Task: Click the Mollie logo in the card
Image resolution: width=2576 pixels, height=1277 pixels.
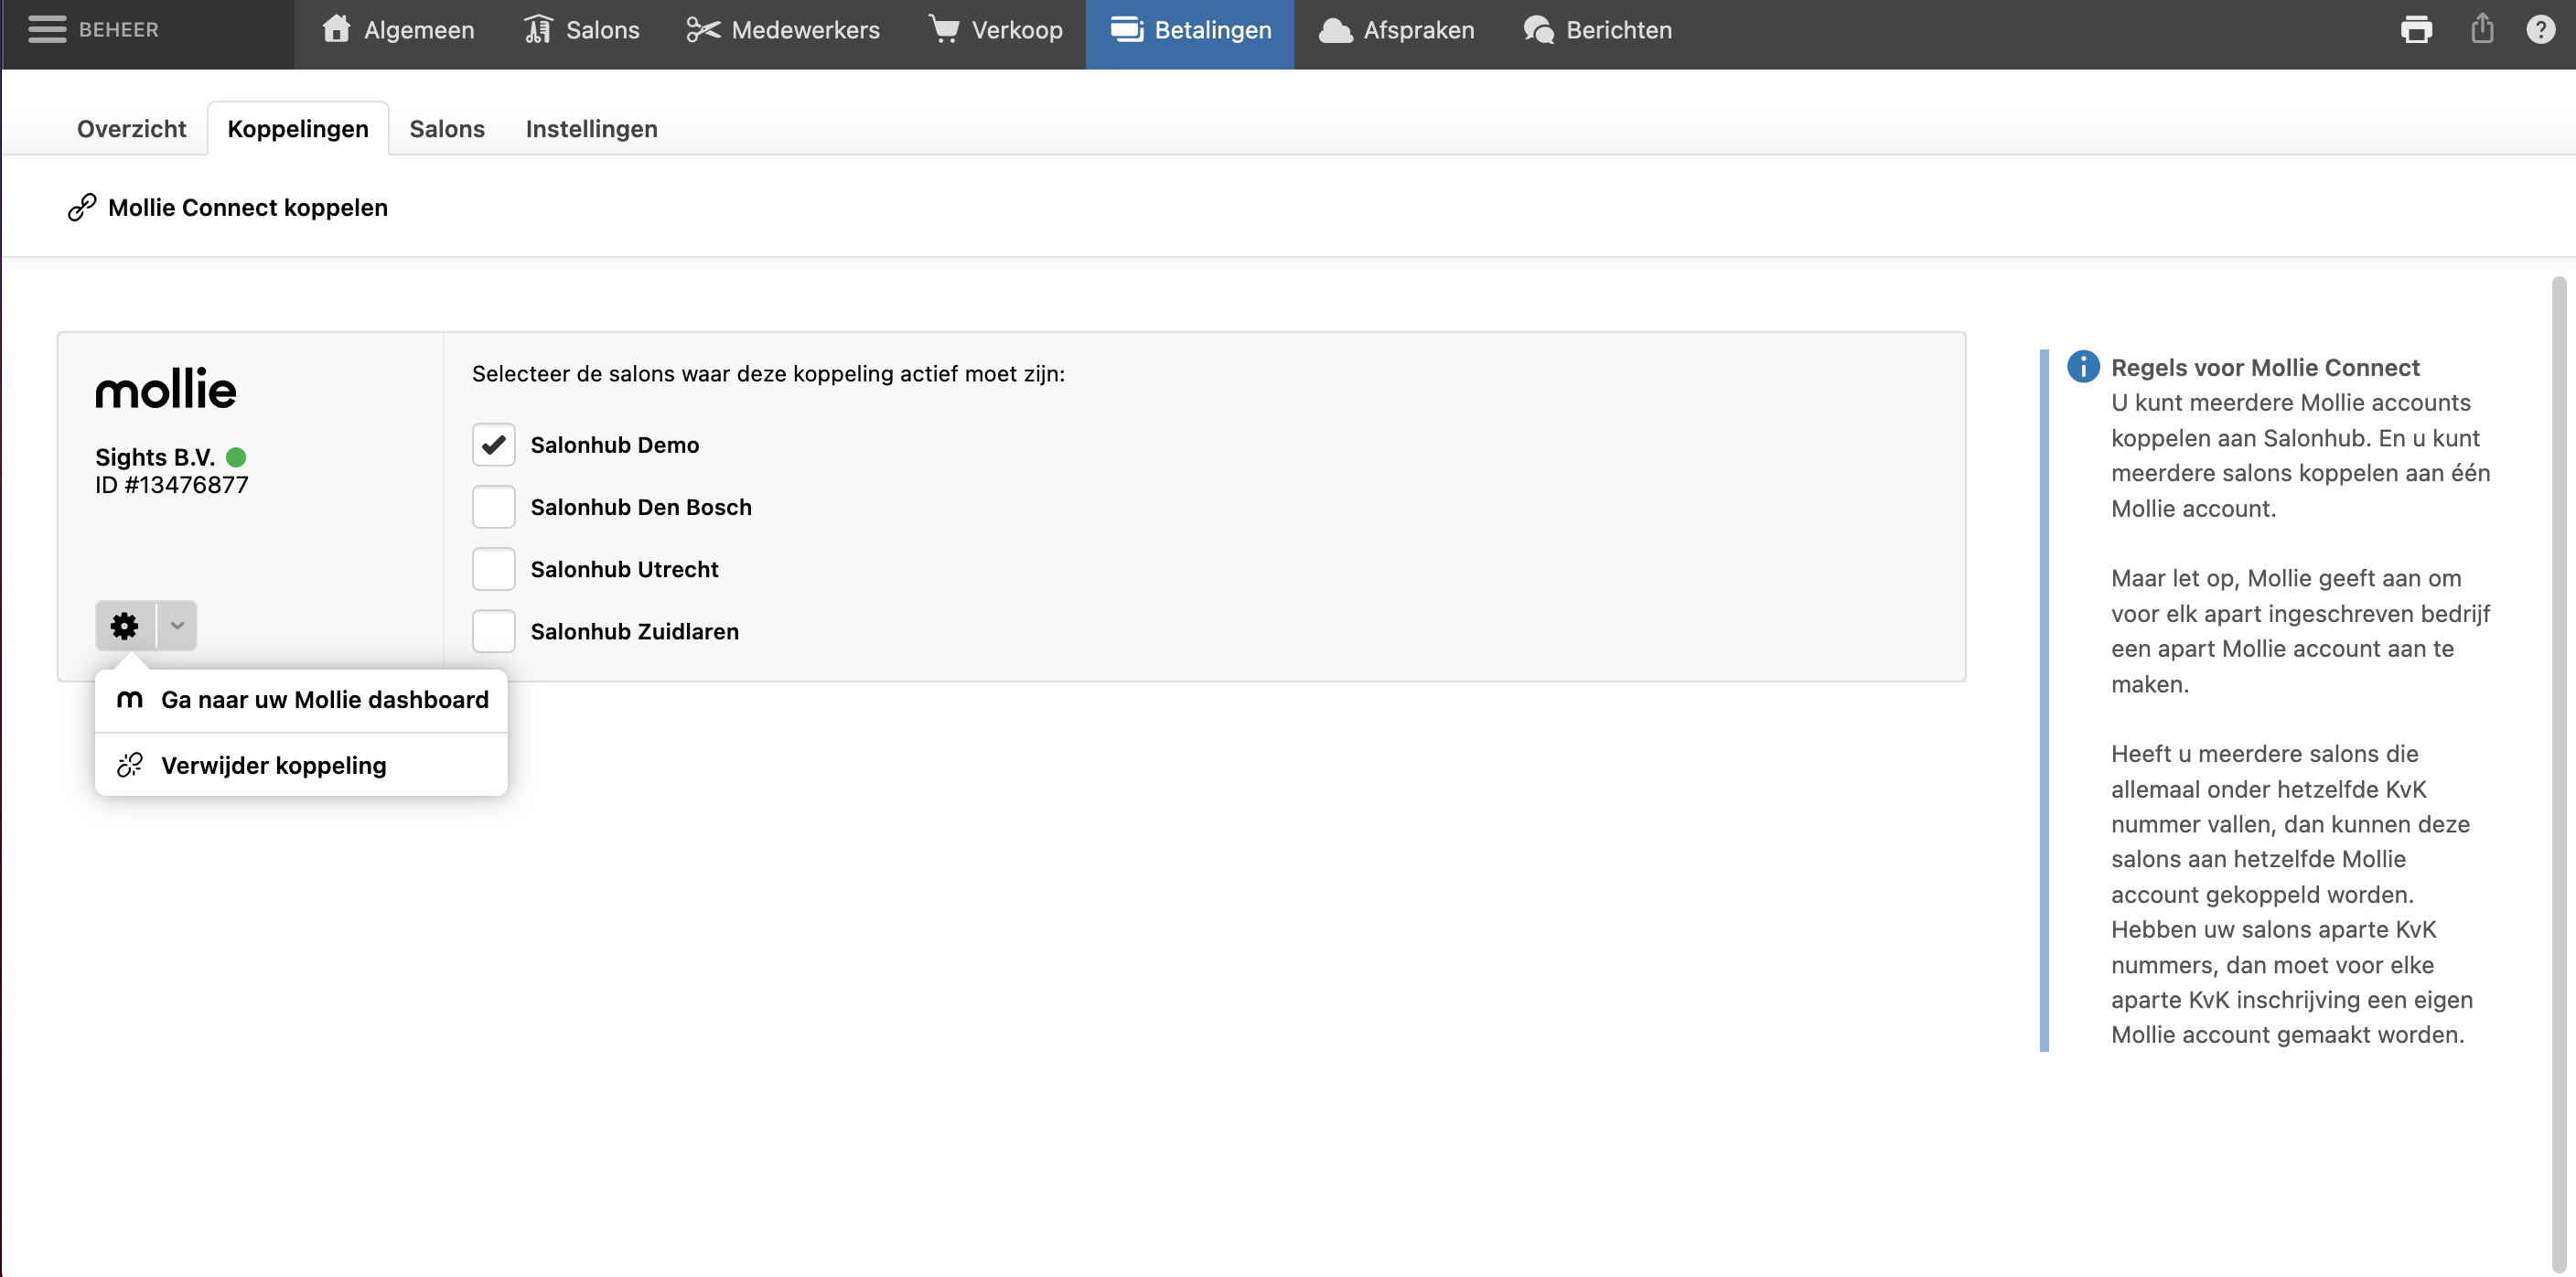Action: point(166,388)
